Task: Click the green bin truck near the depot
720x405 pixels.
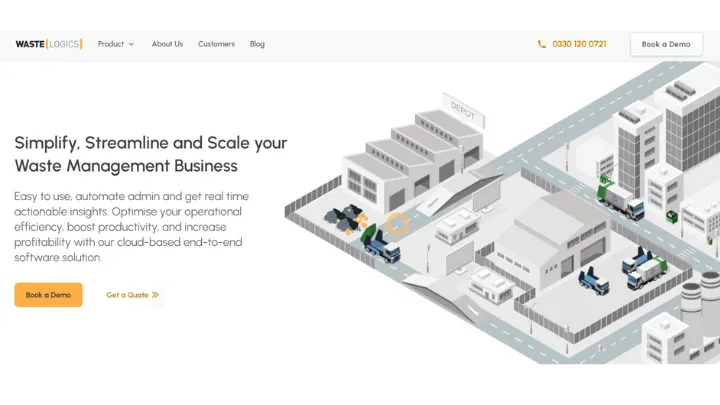Action: pos(380,243)
